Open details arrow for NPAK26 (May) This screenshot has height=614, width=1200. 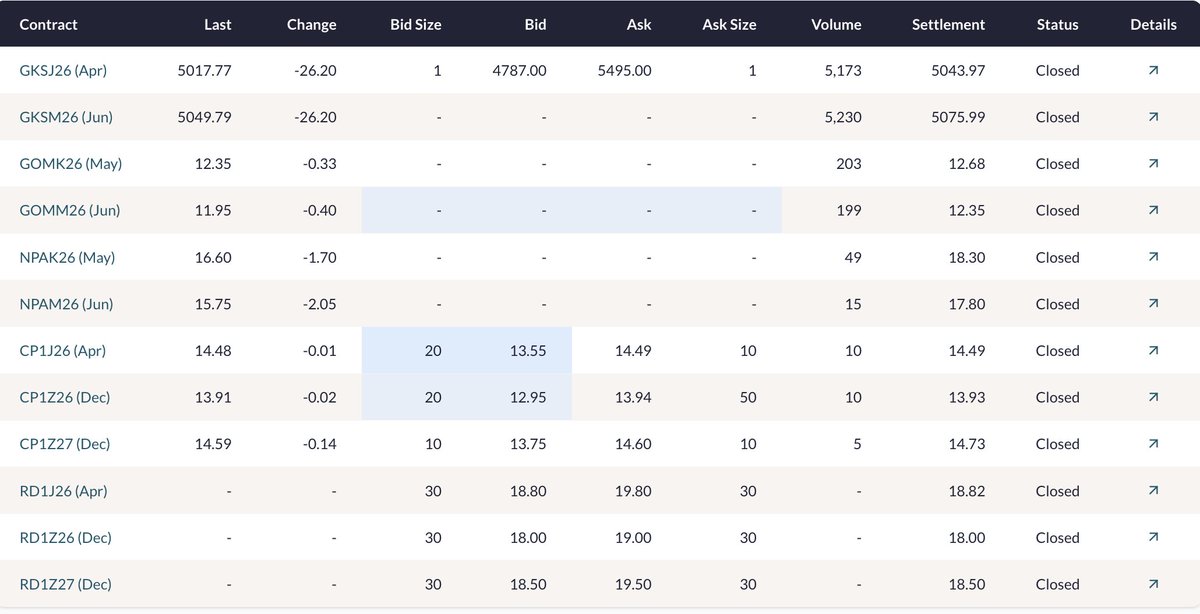(x=1153, y=257)
